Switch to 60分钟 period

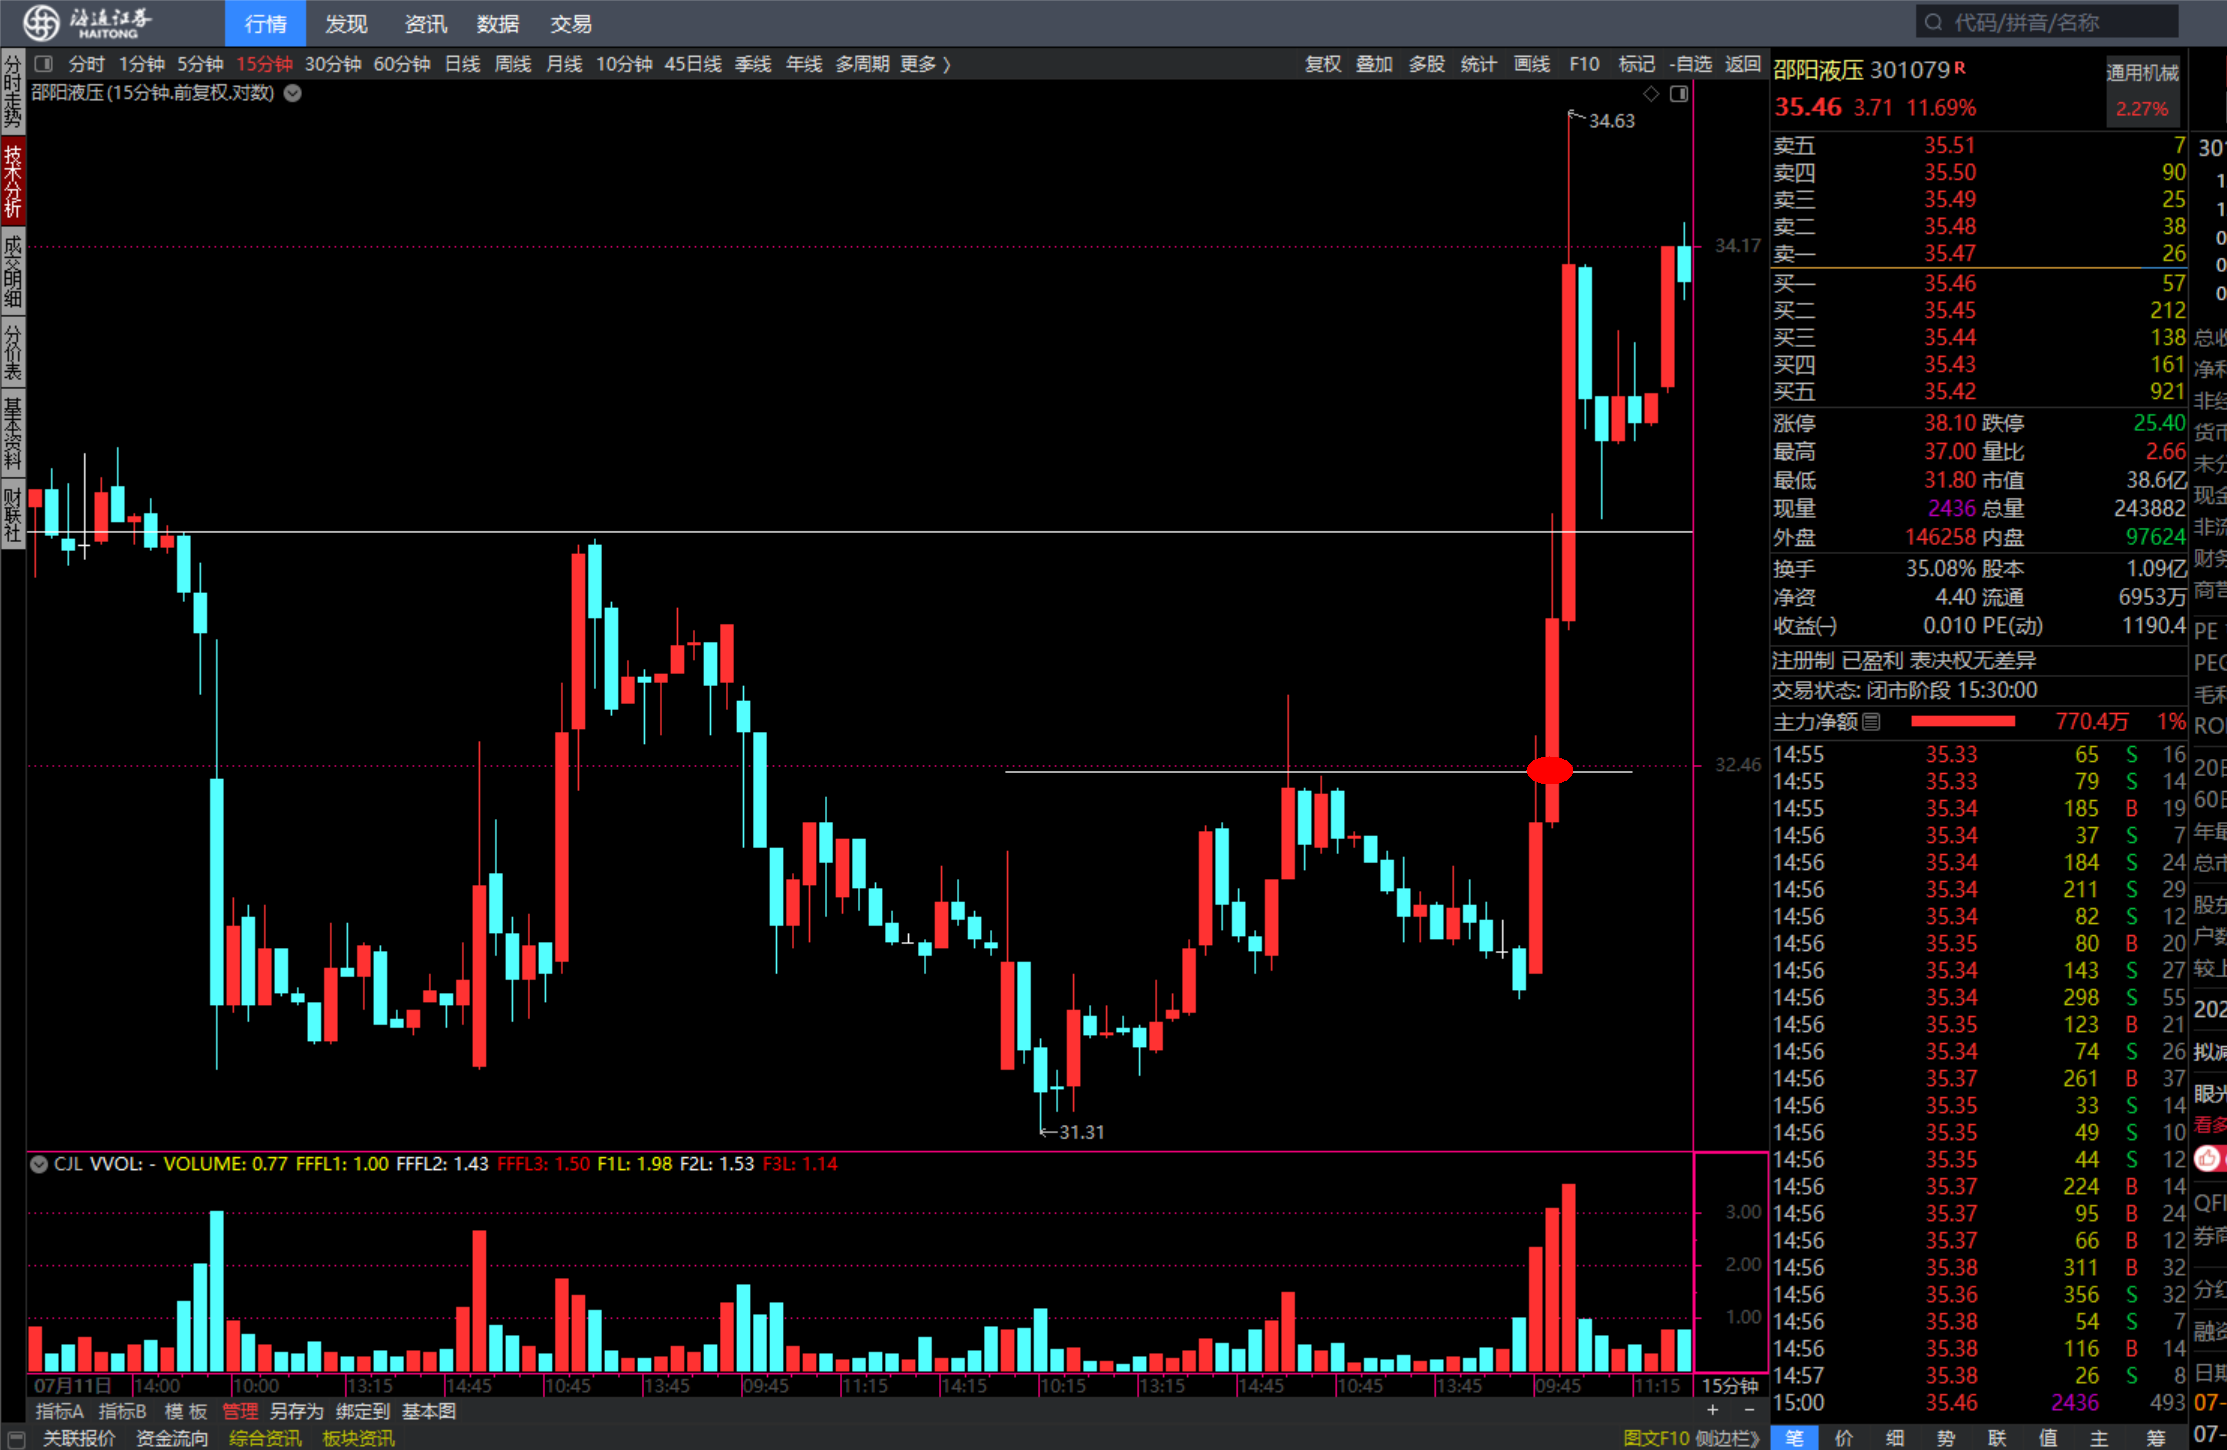[x=402, y=64]
